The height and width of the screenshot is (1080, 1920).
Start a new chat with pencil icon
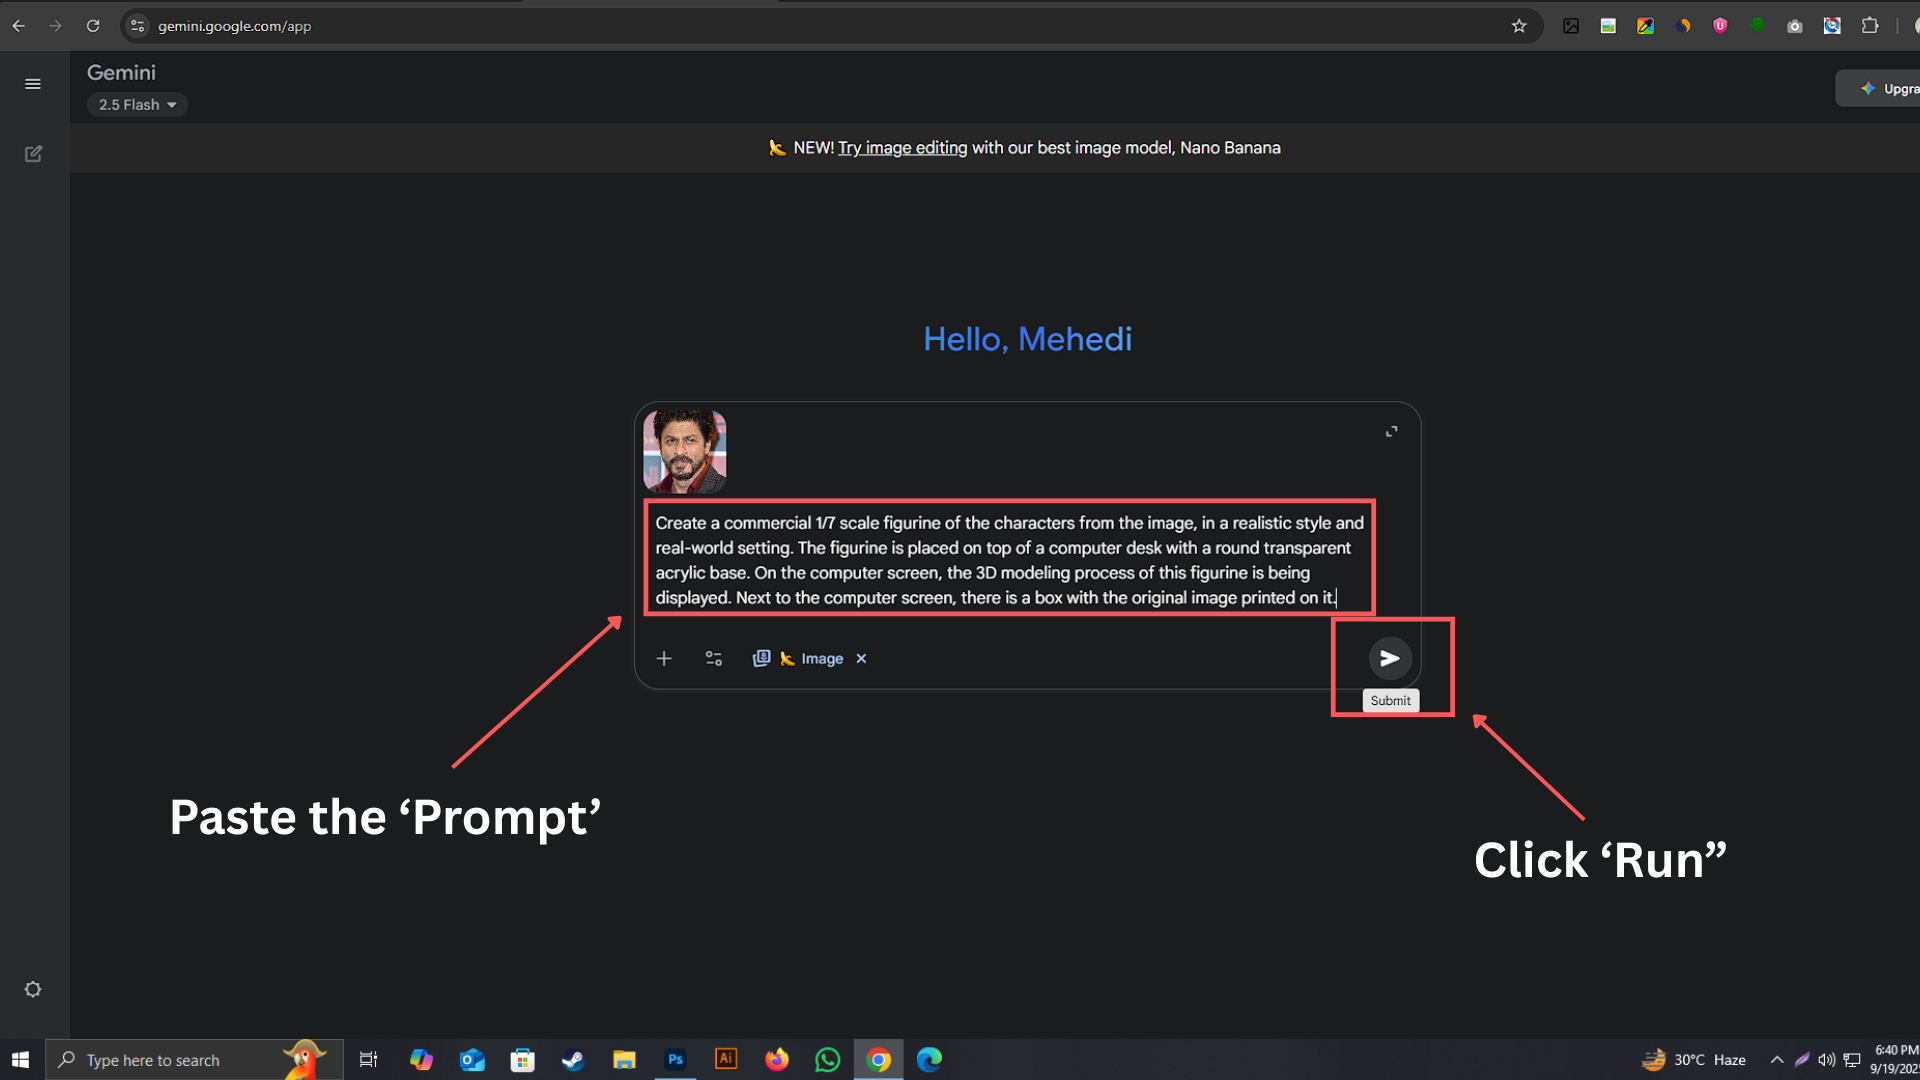point(33,154)
